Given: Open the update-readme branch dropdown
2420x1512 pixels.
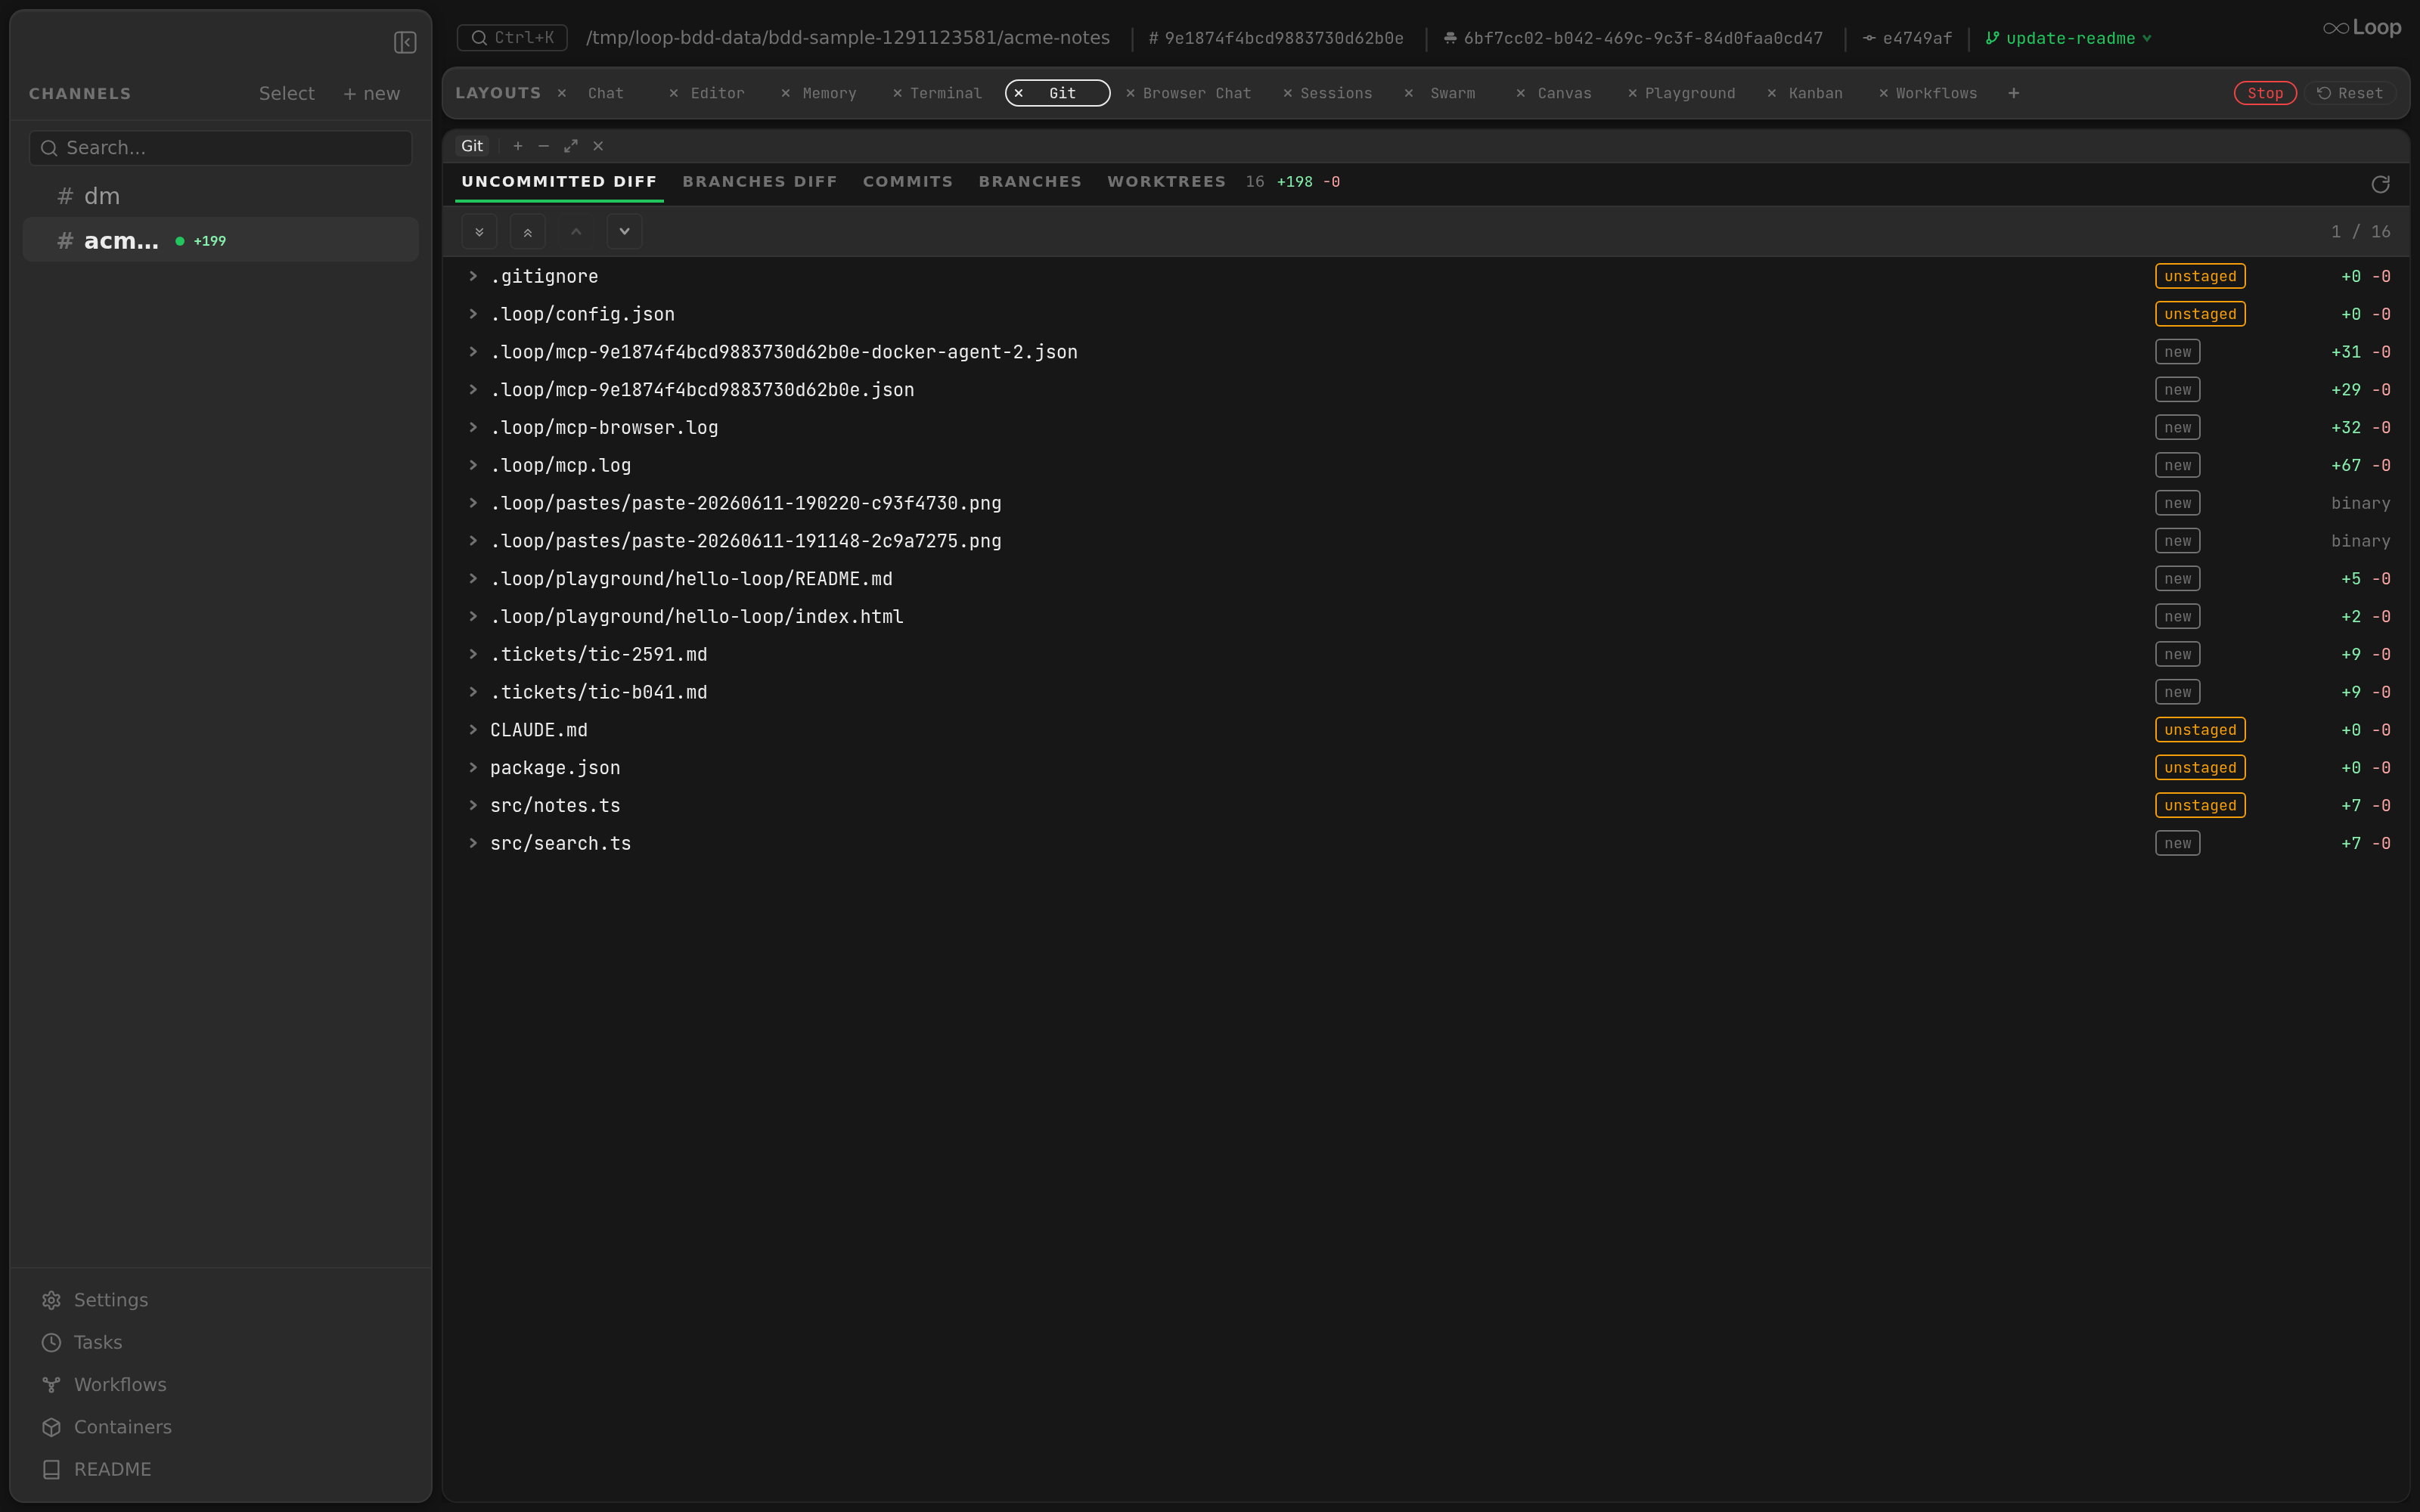Looking at the screenshot, I should (2069, 38).
